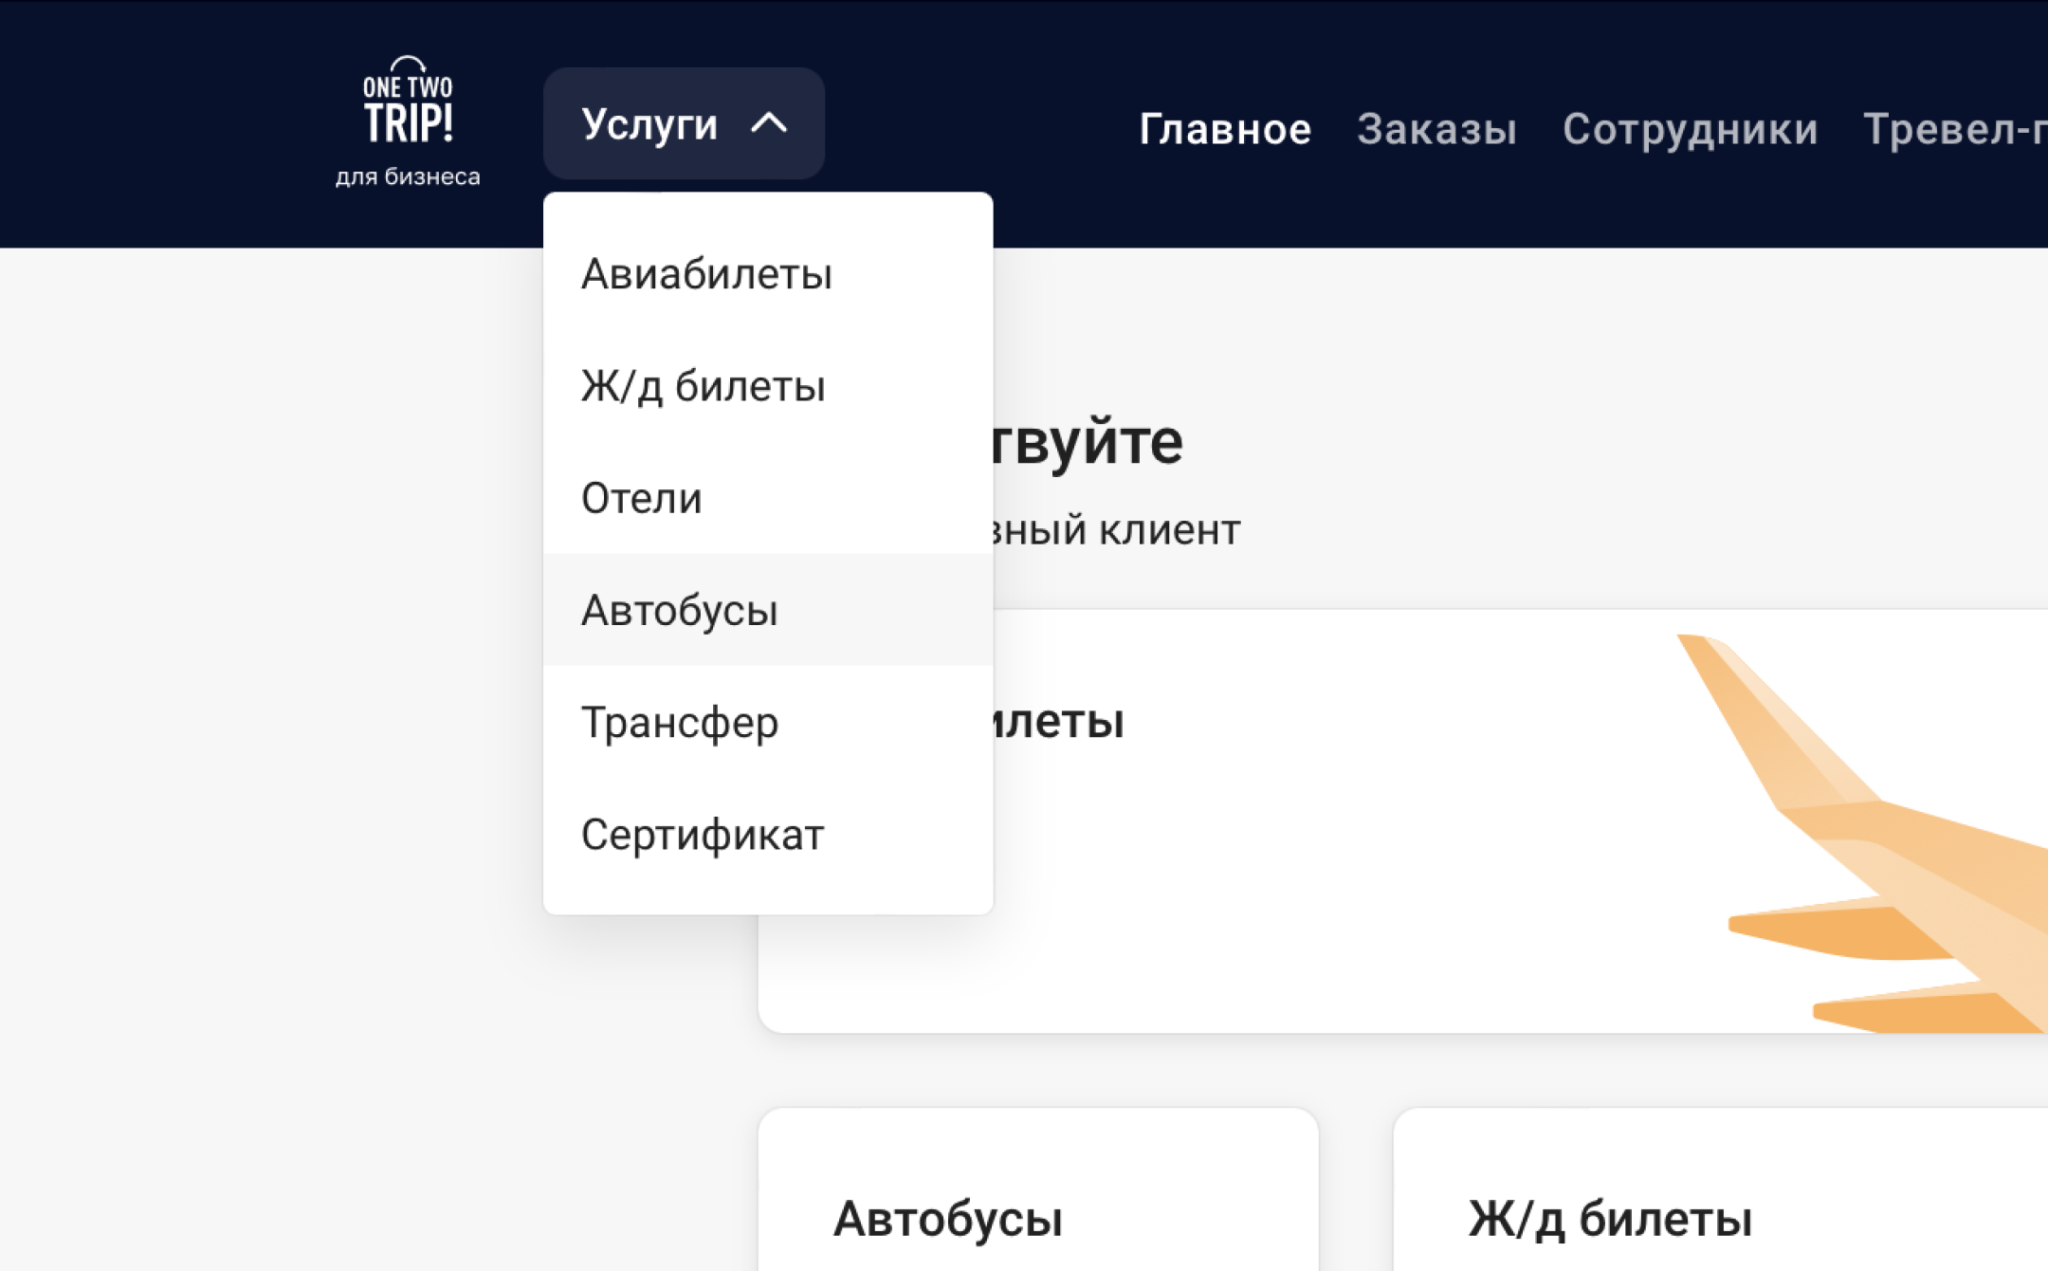Select Авиабилеты from the services menu

click(x=768, y=274)
